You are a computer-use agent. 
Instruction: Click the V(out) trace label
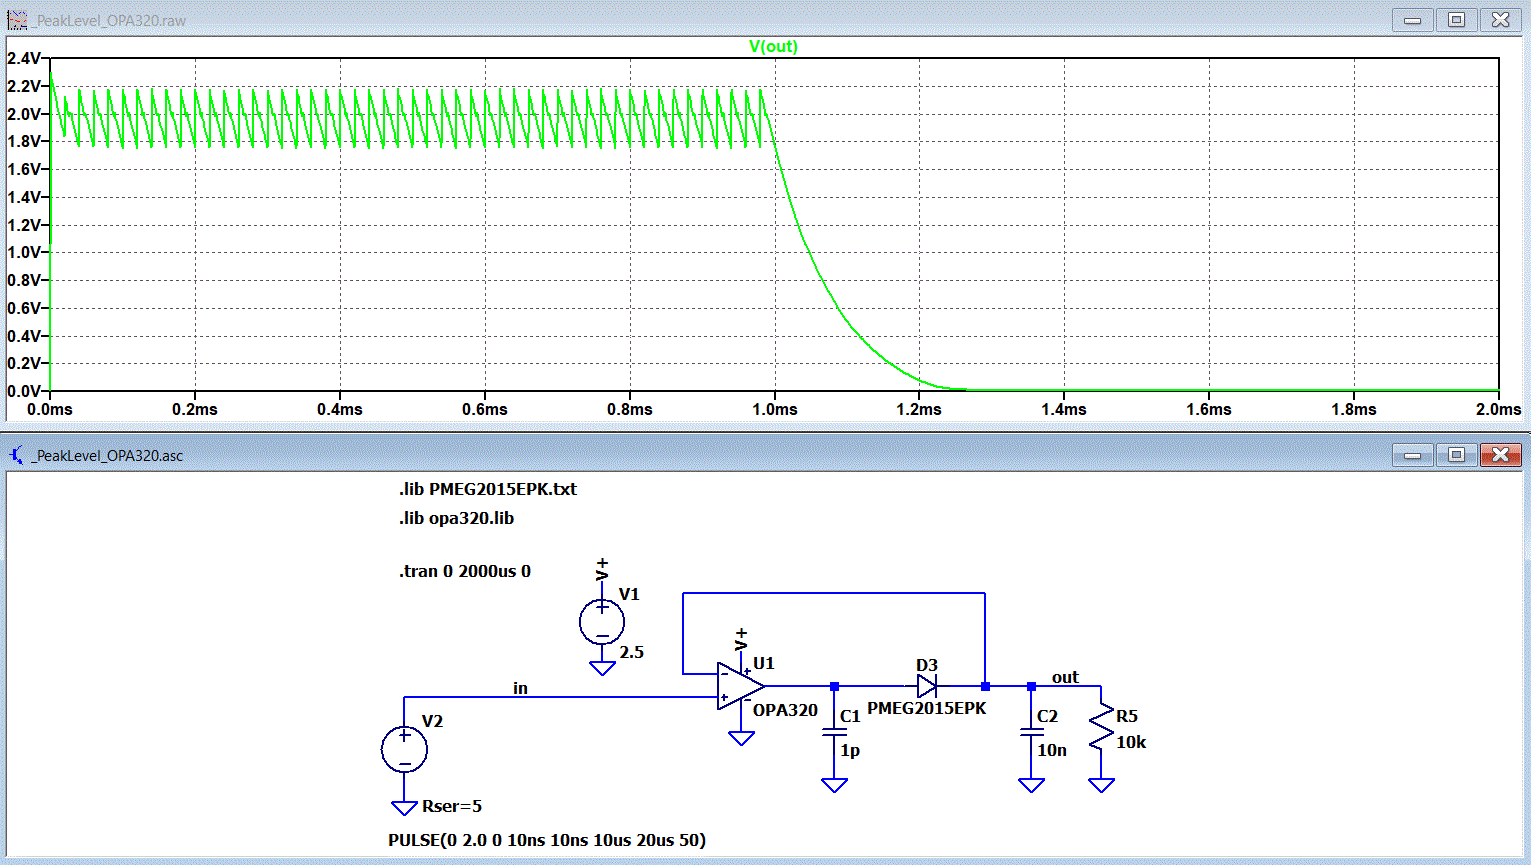(773, 46)
